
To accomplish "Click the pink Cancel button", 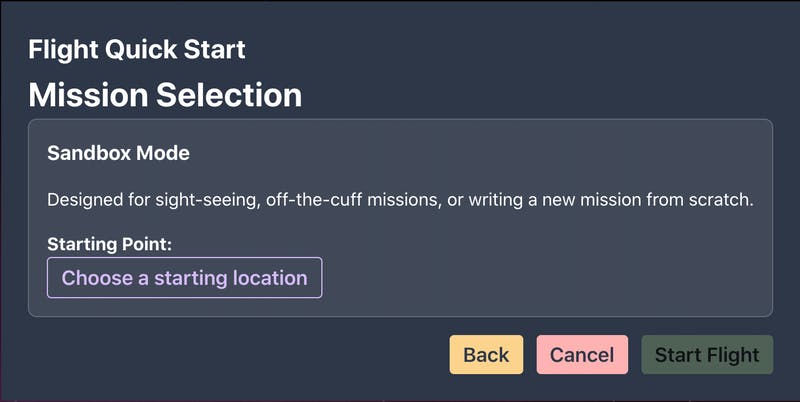I will tap(582, 355).
